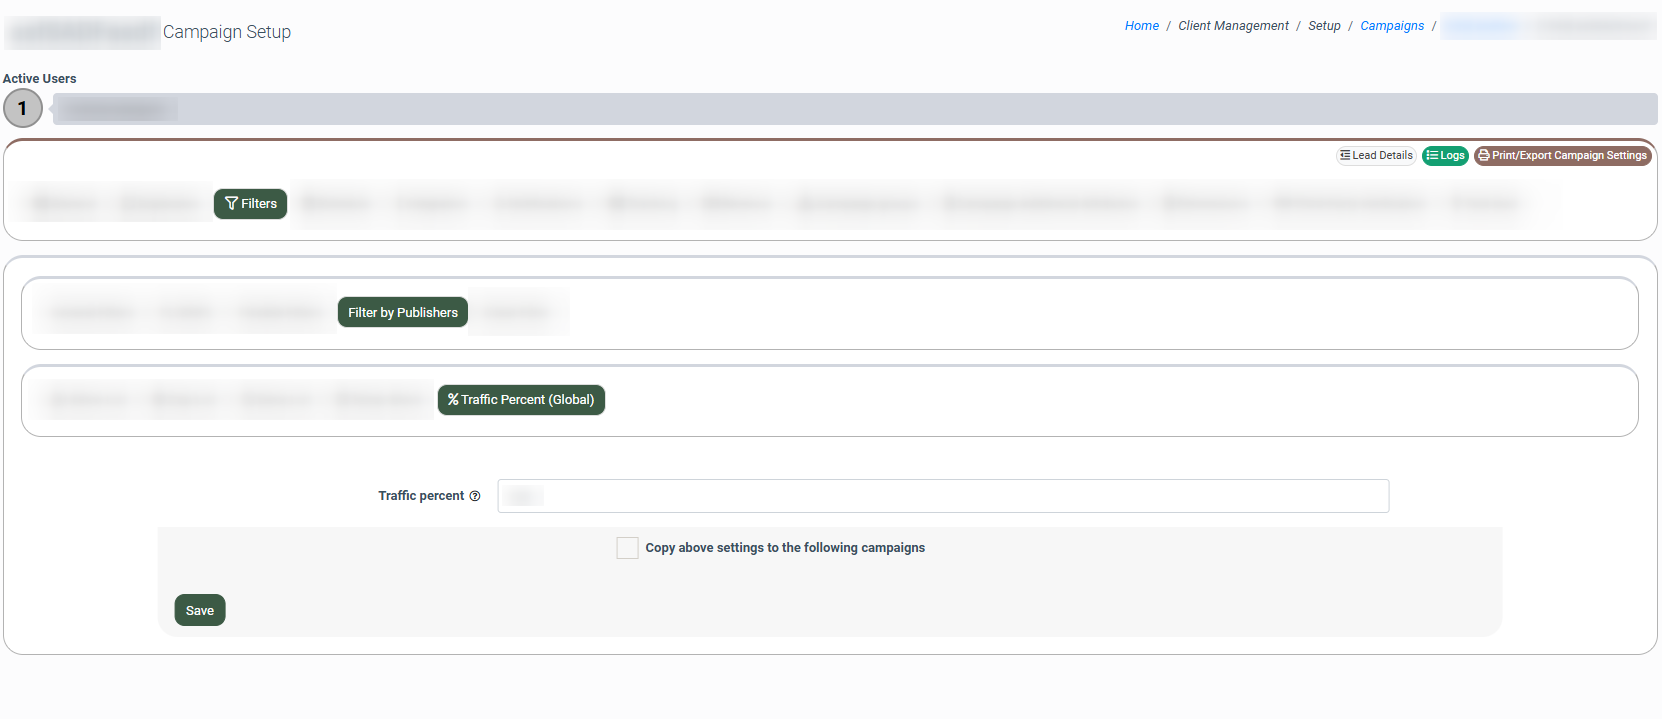Go to Home via breadcrumb link
Viewport: 1662px width, 719px height.
(x=1141, y=26)
